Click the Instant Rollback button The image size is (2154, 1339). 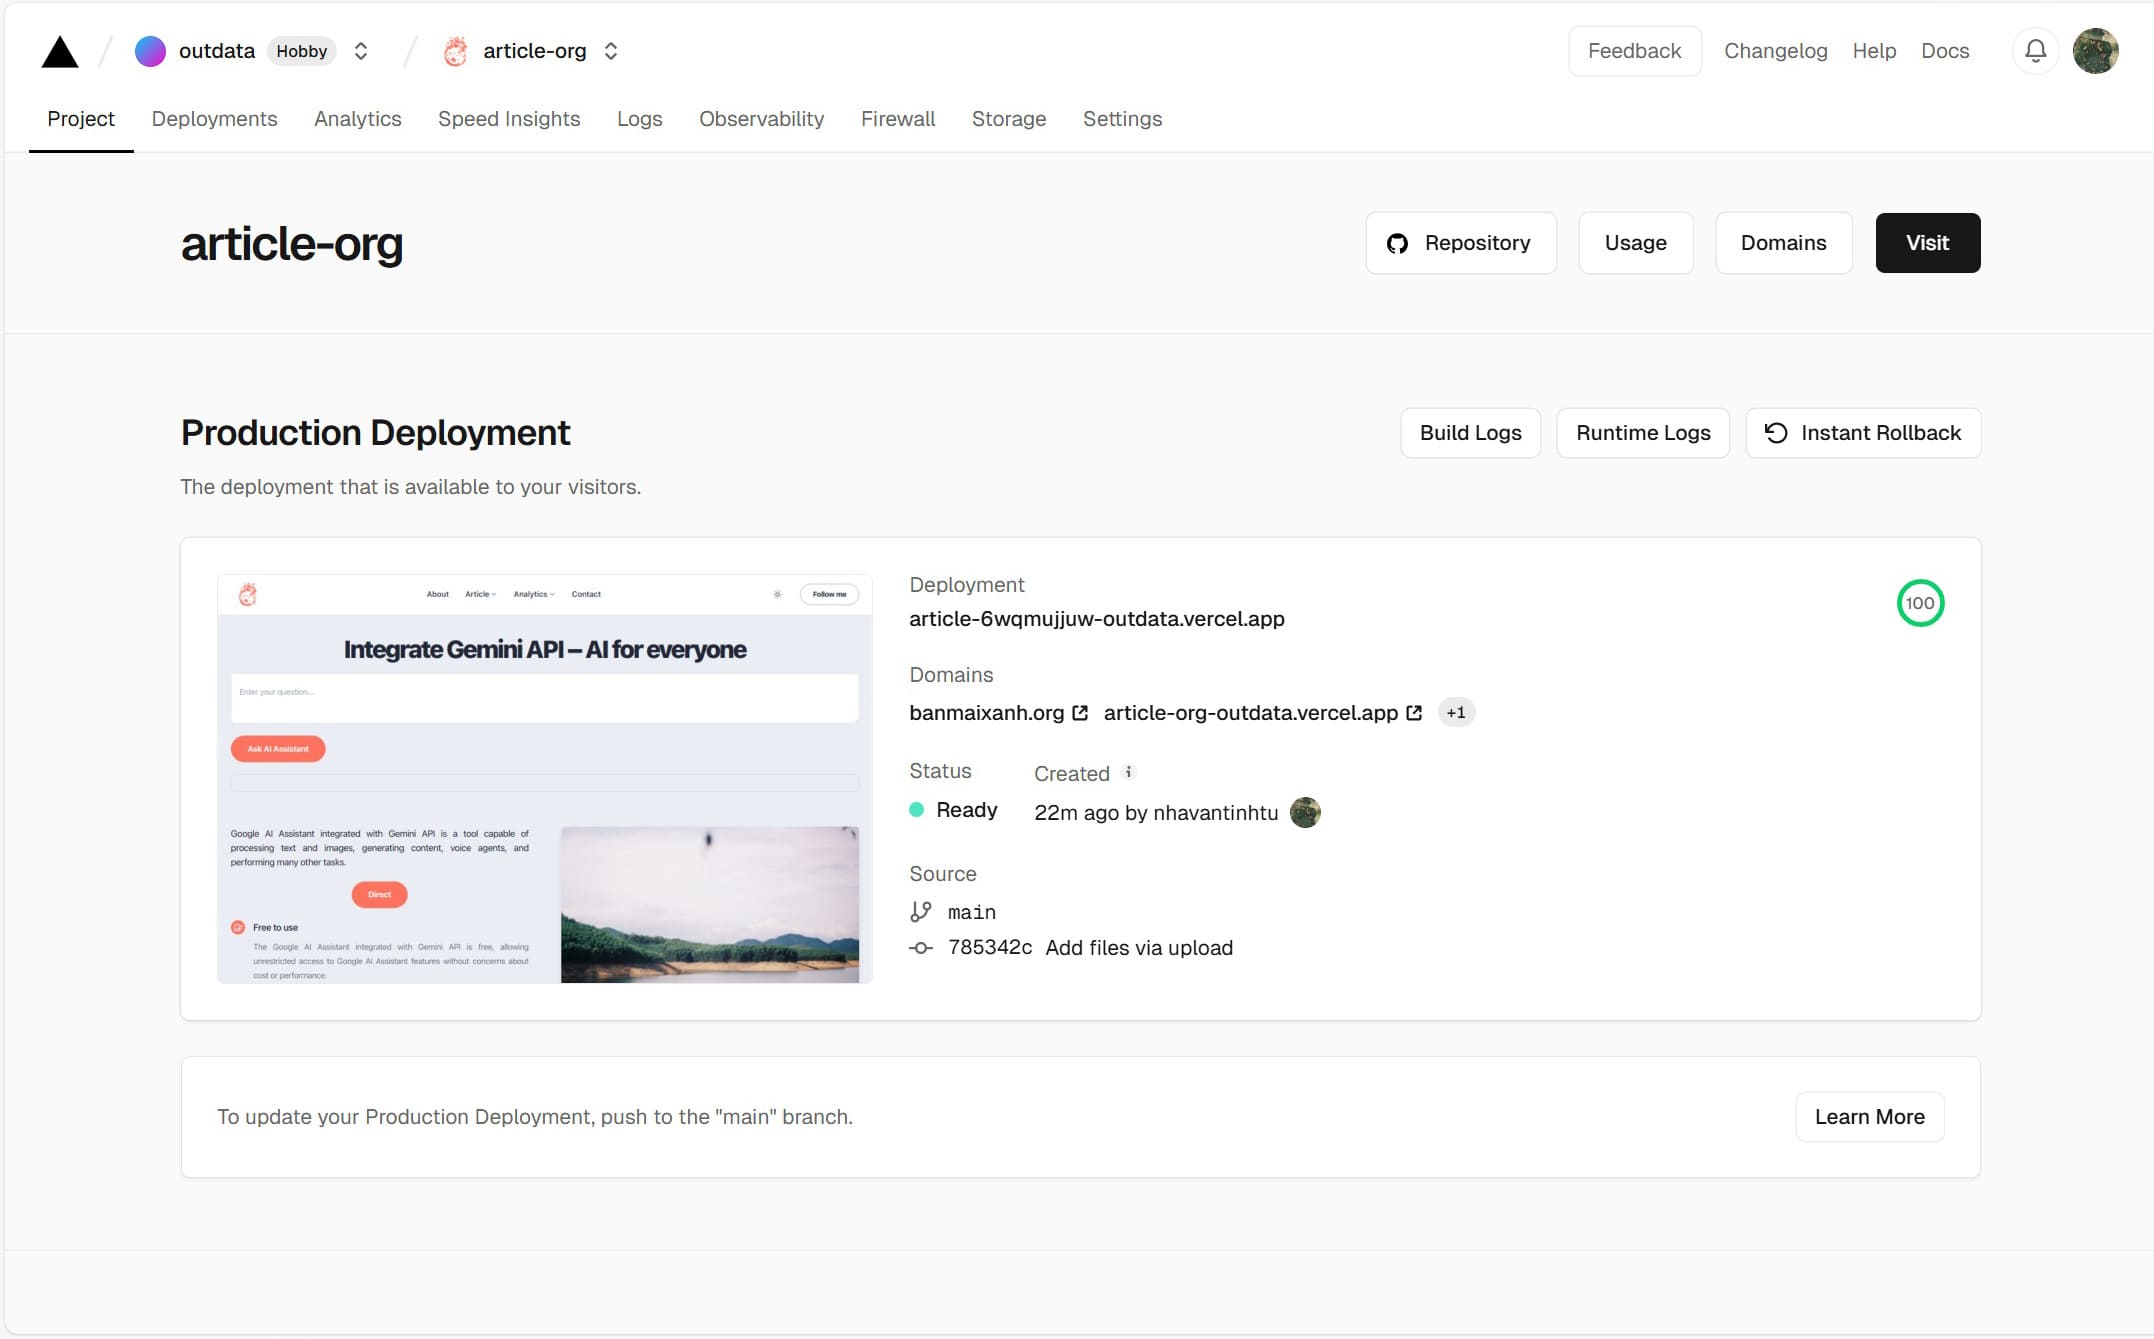point(1863,433)
